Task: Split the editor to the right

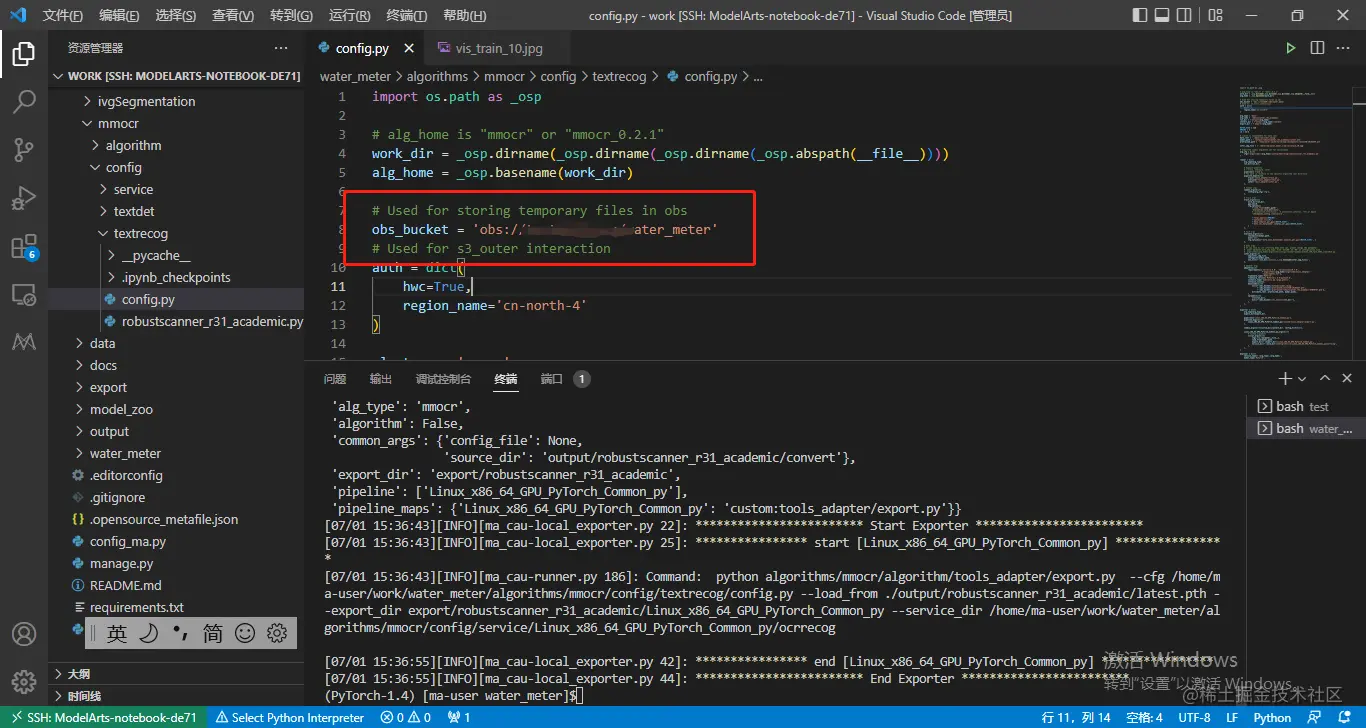Action: (1317, 48)
